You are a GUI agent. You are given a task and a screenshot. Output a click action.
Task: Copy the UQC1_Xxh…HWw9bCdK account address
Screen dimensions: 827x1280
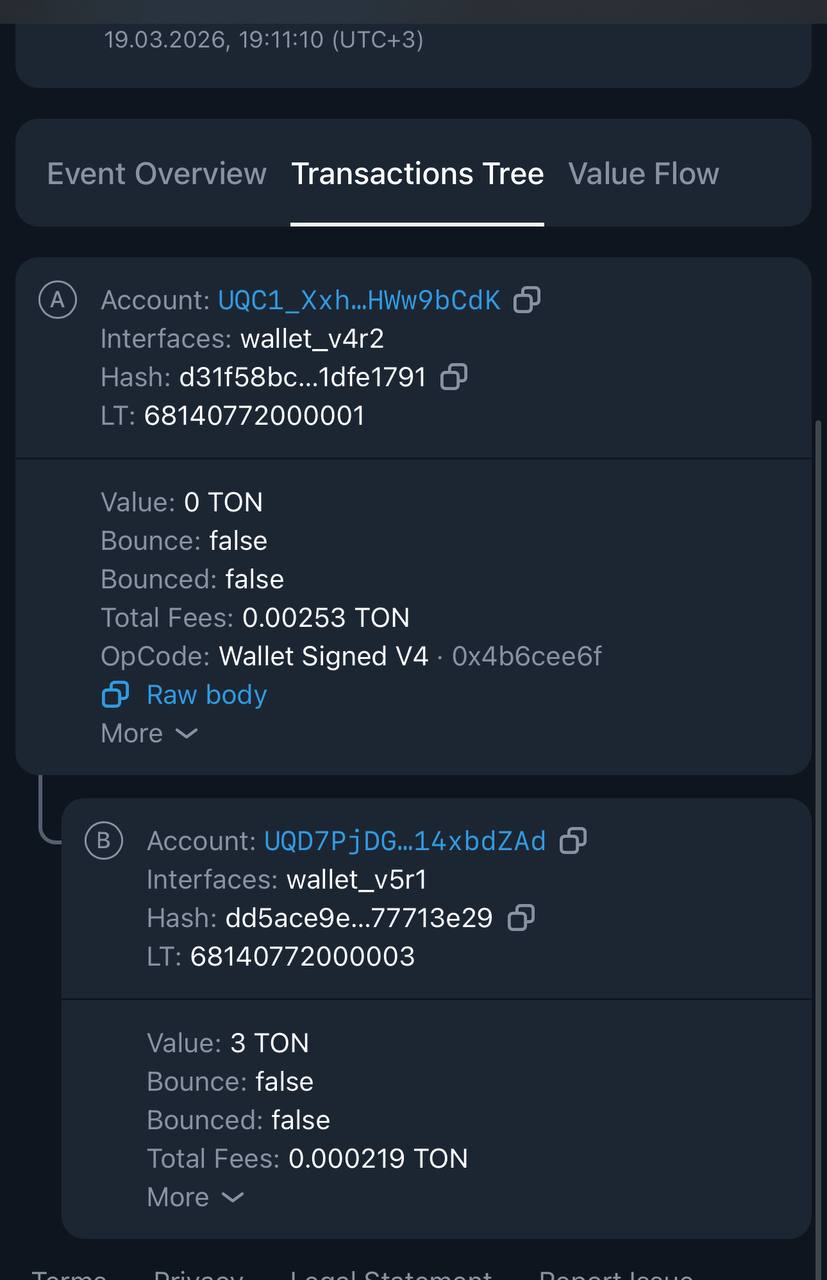click(x=527, y=300)
